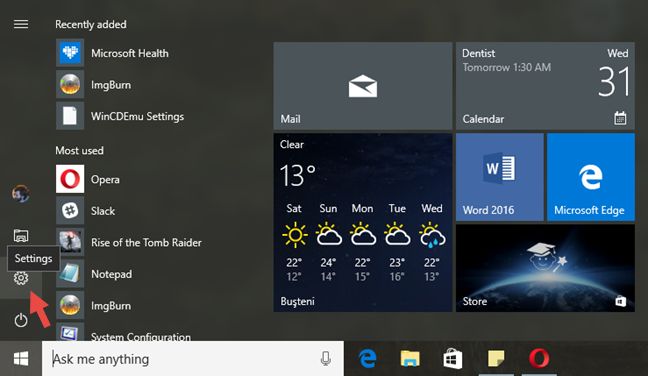Click the Windows Start button
648x376 pixels.
point(21,359)
